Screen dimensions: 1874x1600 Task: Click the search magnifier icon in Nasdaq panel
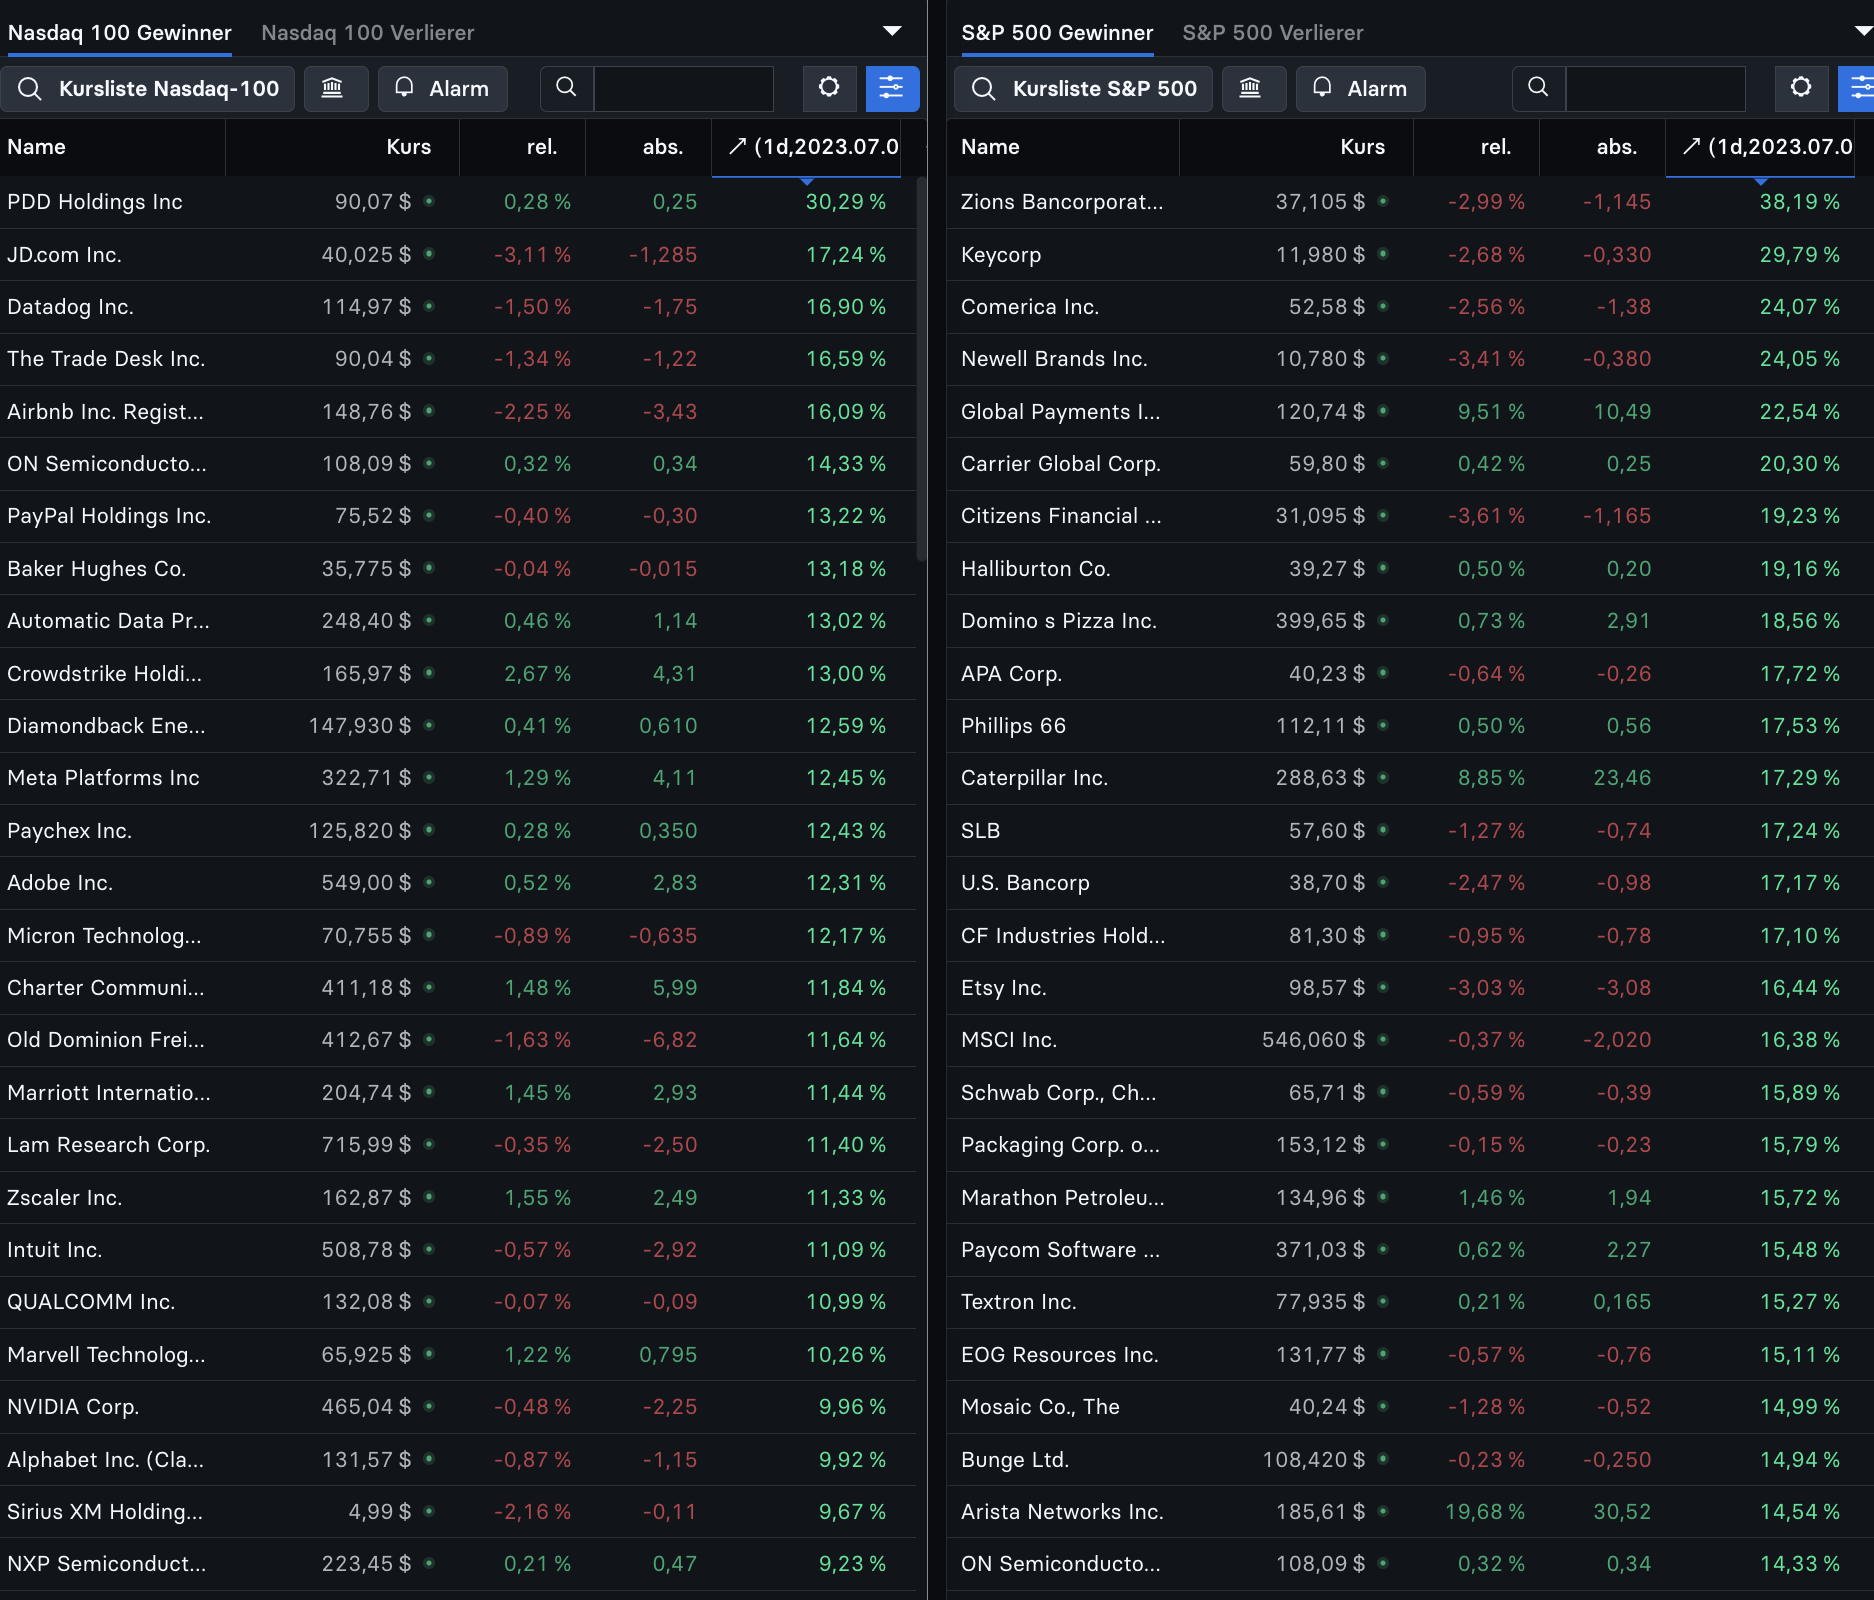point(567,89)
